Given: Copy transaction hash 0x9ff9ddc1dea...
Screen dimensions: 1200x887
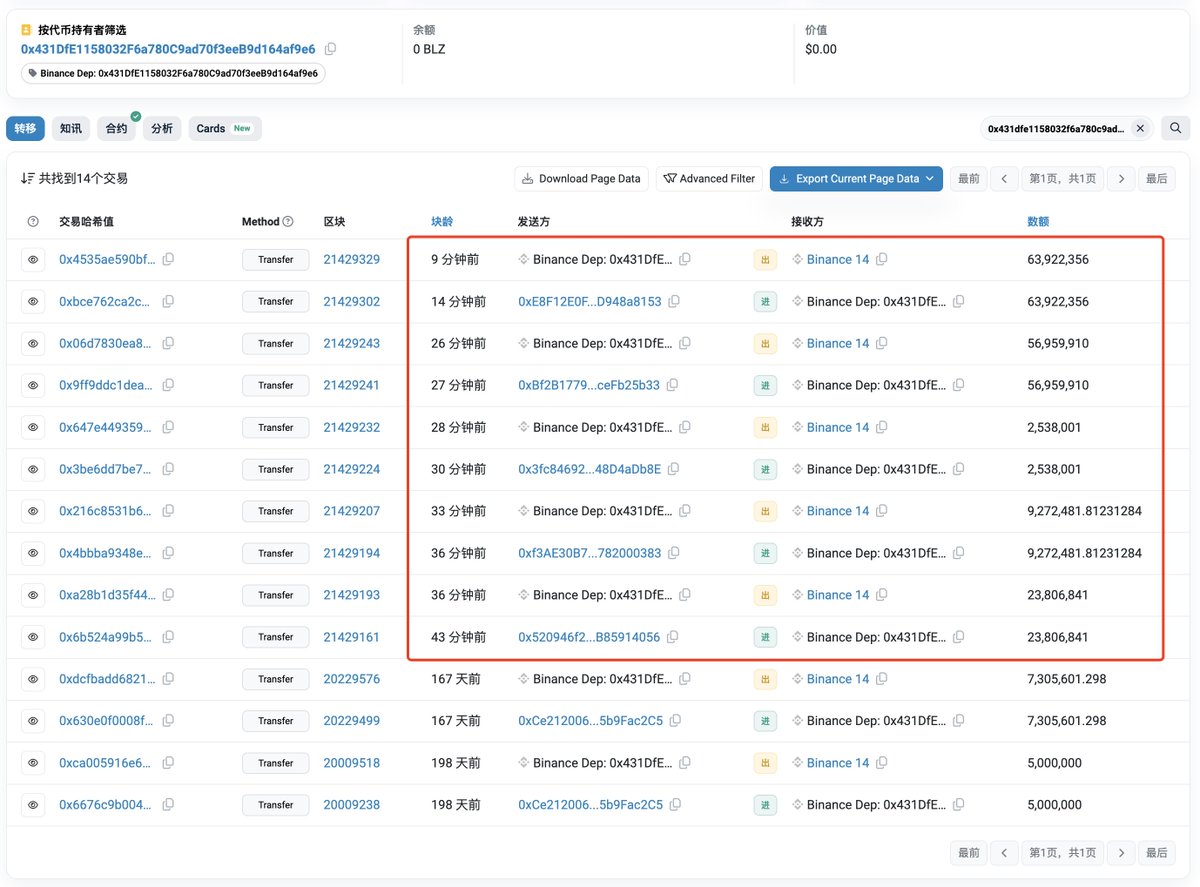Looking at the screenshot, I should [x=168, y=385].
